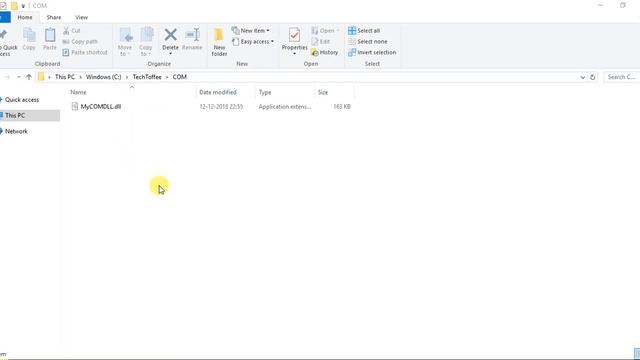The width and height of the screenshot is (640, 360).
Task: Open Quick access in sidebar
Action: pyautogui.click(x=22, y=100)
